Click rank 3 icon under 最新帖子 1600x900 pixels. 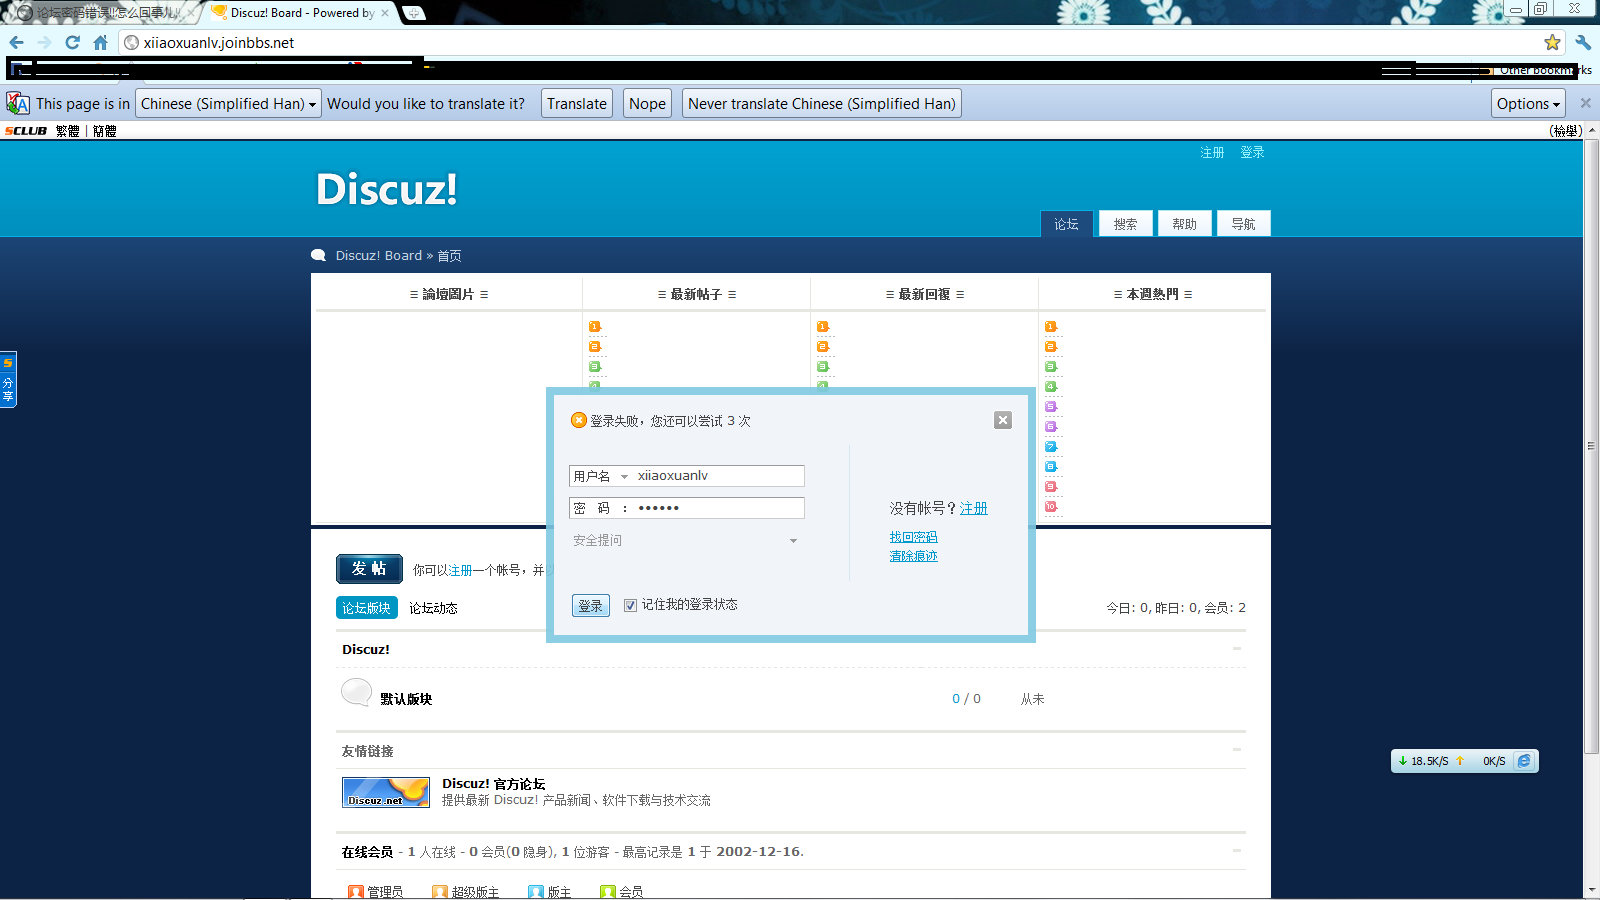point(595,367)
